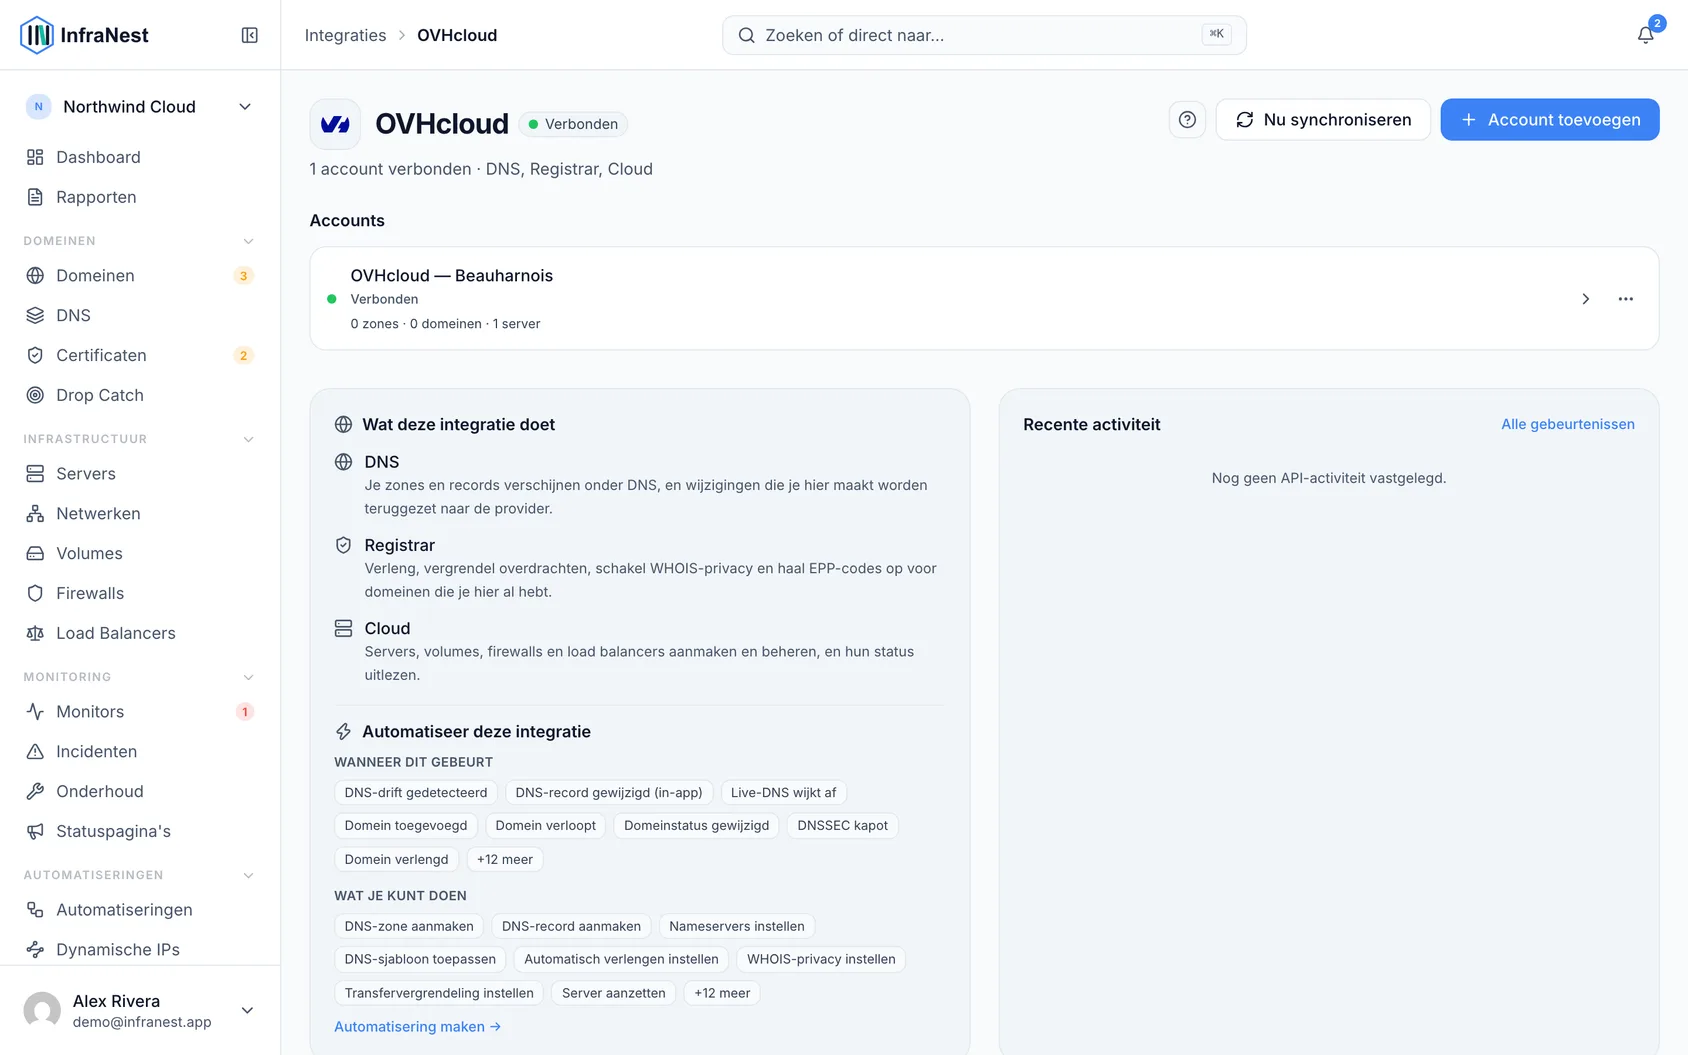This screenshot has width=1688, height=1055.
Task: Click '0 zones · 0 domeinen · 1 server' text
Action: tap(445, 324)
